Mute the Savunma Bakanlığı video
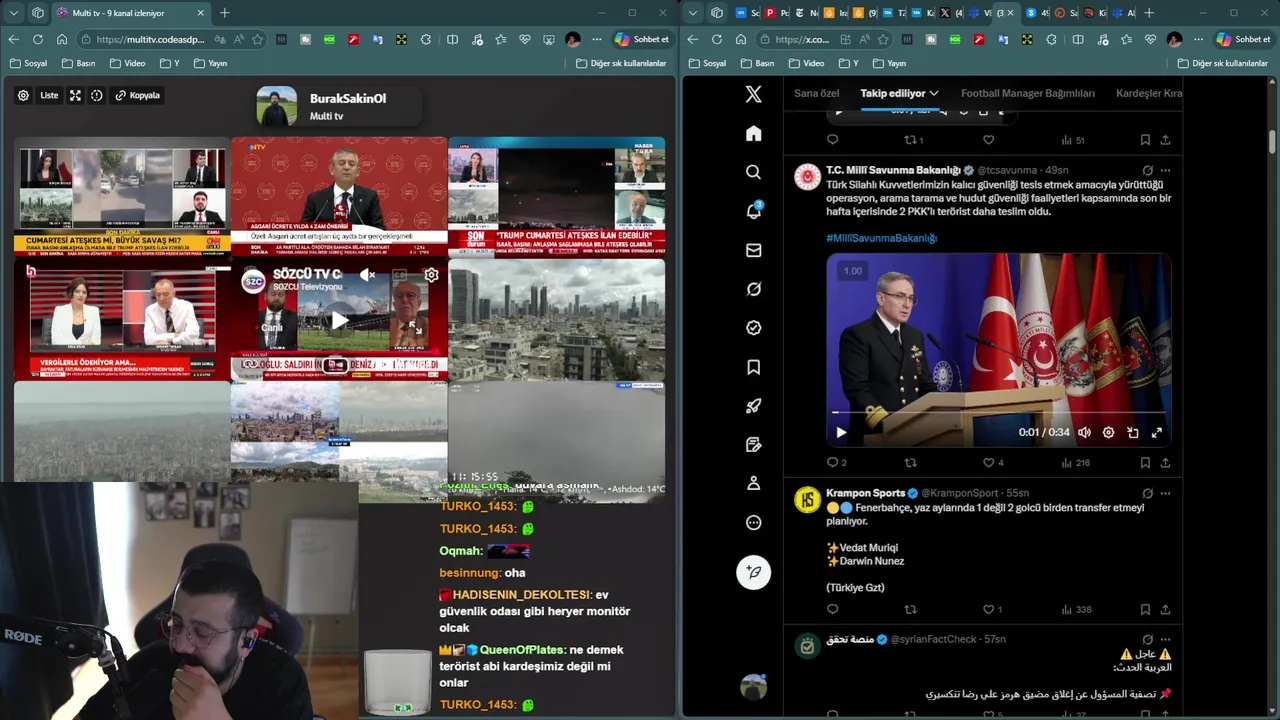This screenshot has height=720, width=1280. pyautogui.click(x=1084, y=432)
